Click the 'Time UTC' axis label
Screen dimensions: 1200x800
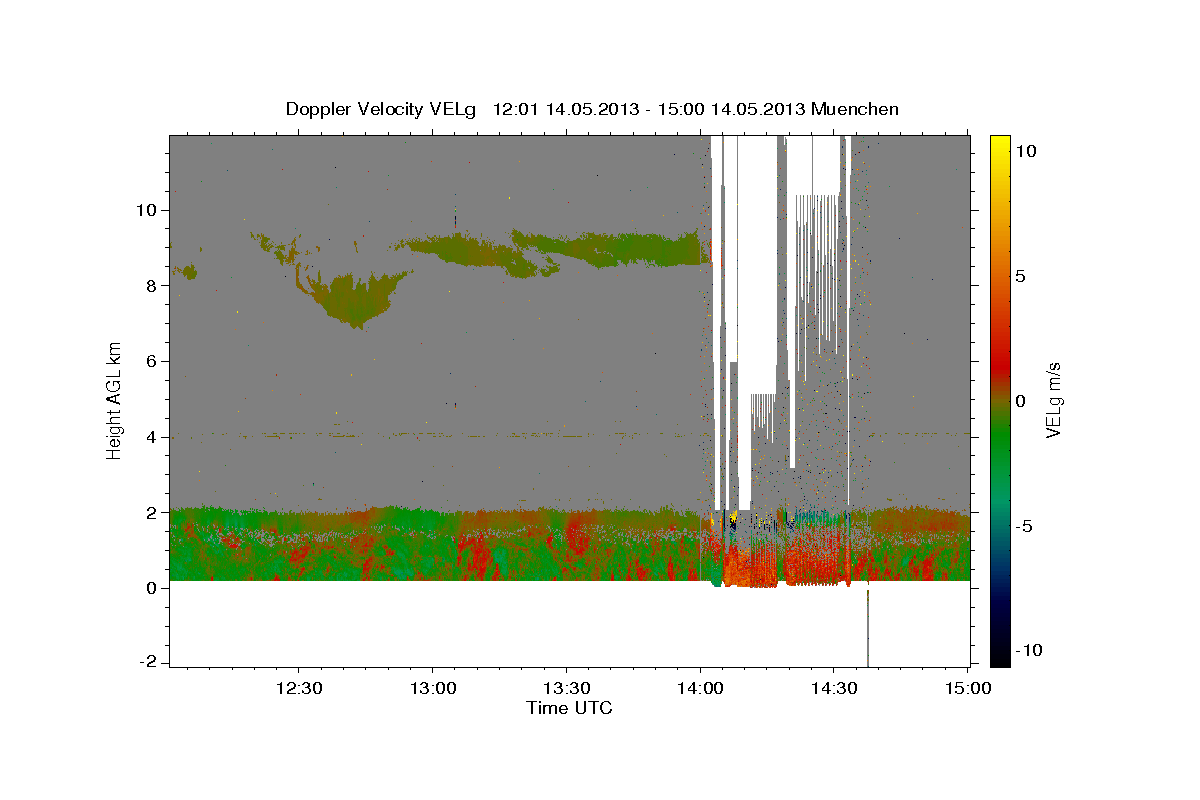[x=569, y=708]
